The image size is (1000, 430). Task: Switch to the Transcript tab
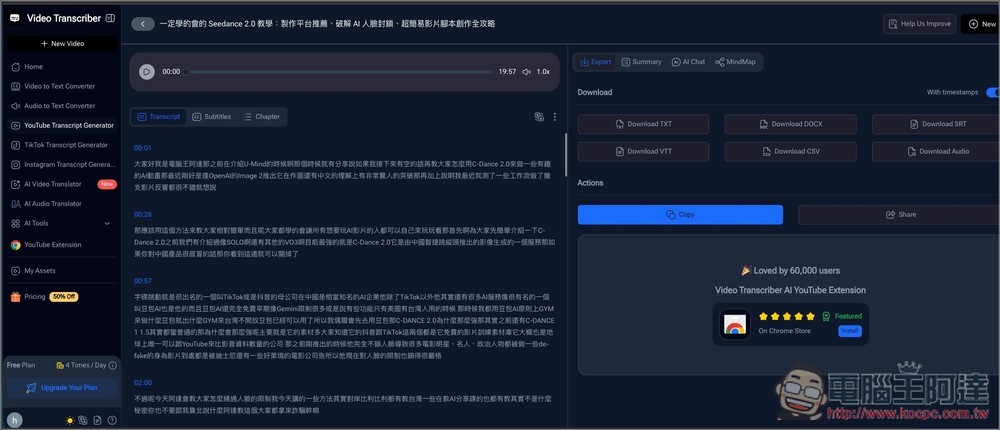pyautogui.click(x=159, y=117)
